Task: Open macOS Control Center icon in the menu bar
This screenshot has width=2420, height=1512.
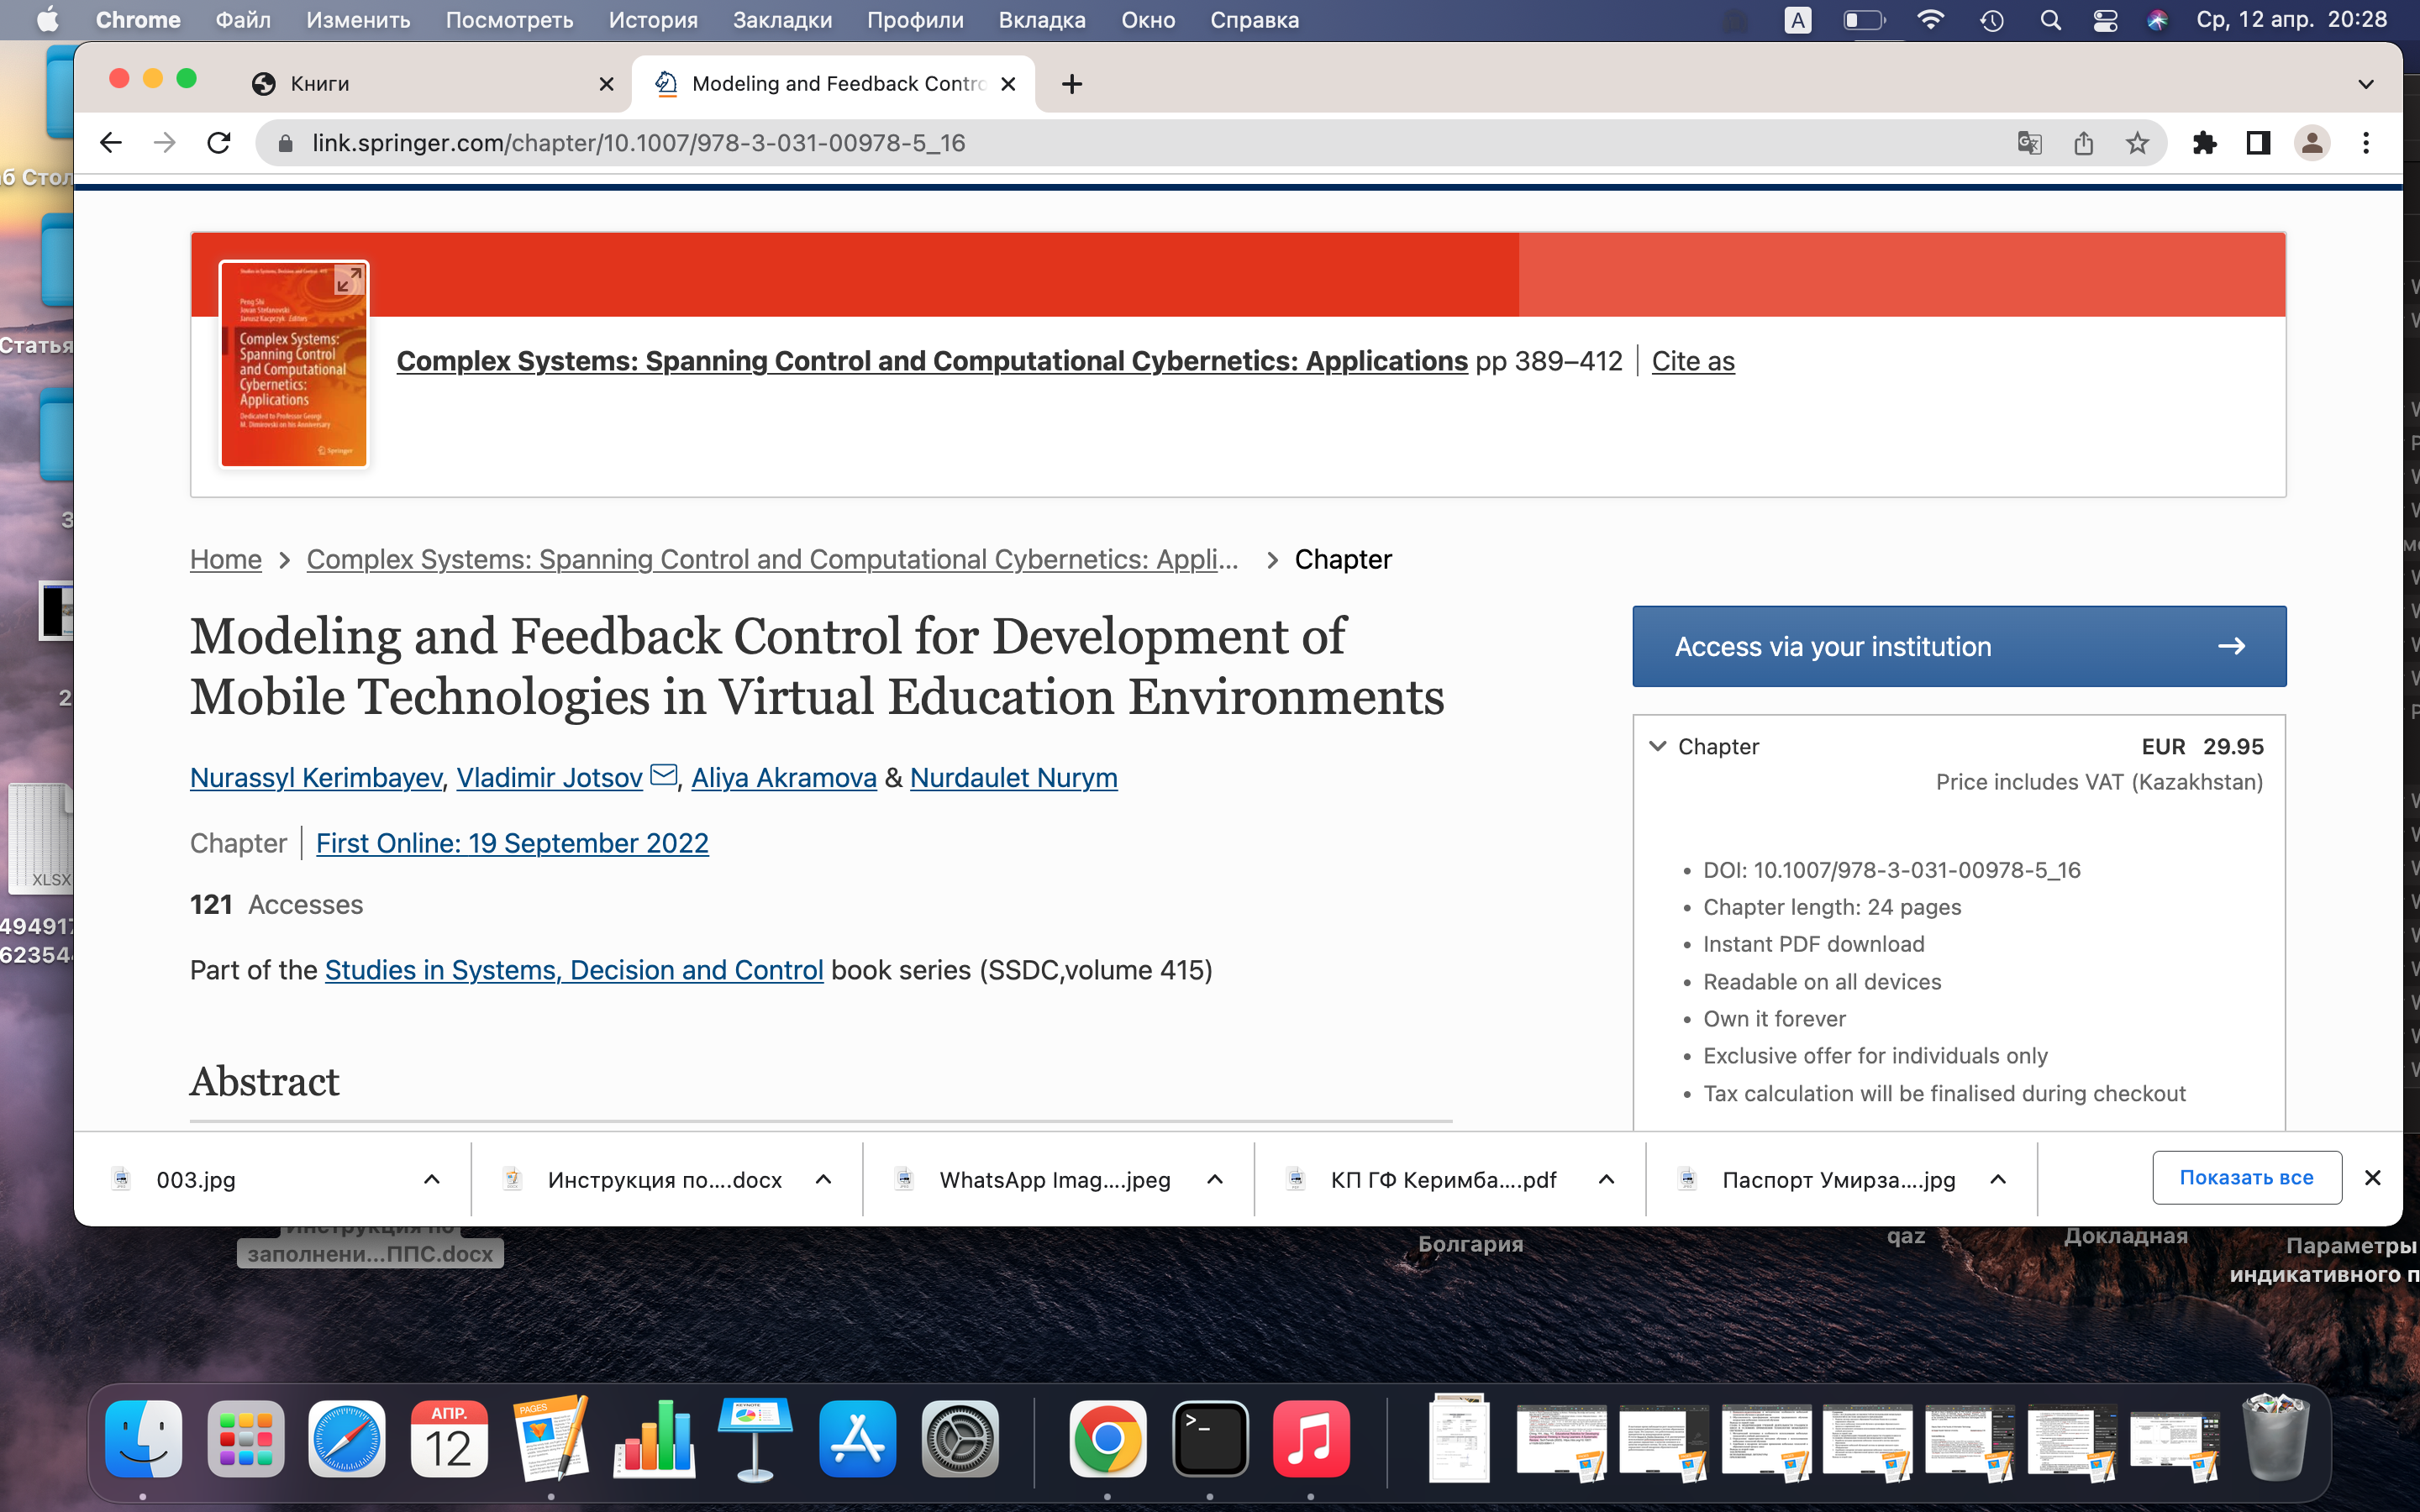Action: [x=2105, y=20]
